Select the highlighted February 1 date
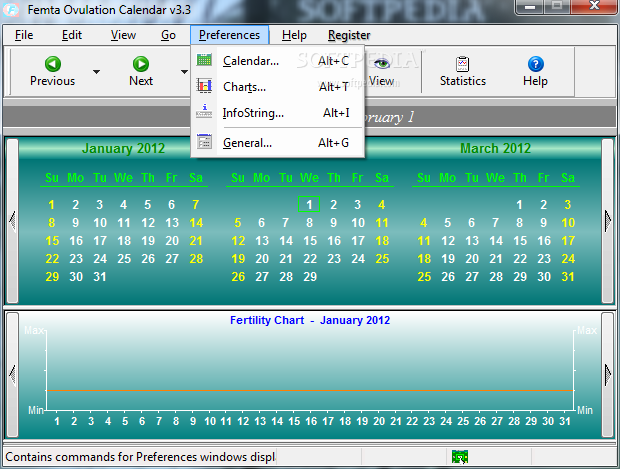The image size is (620, 469). (x=309, y=204)
